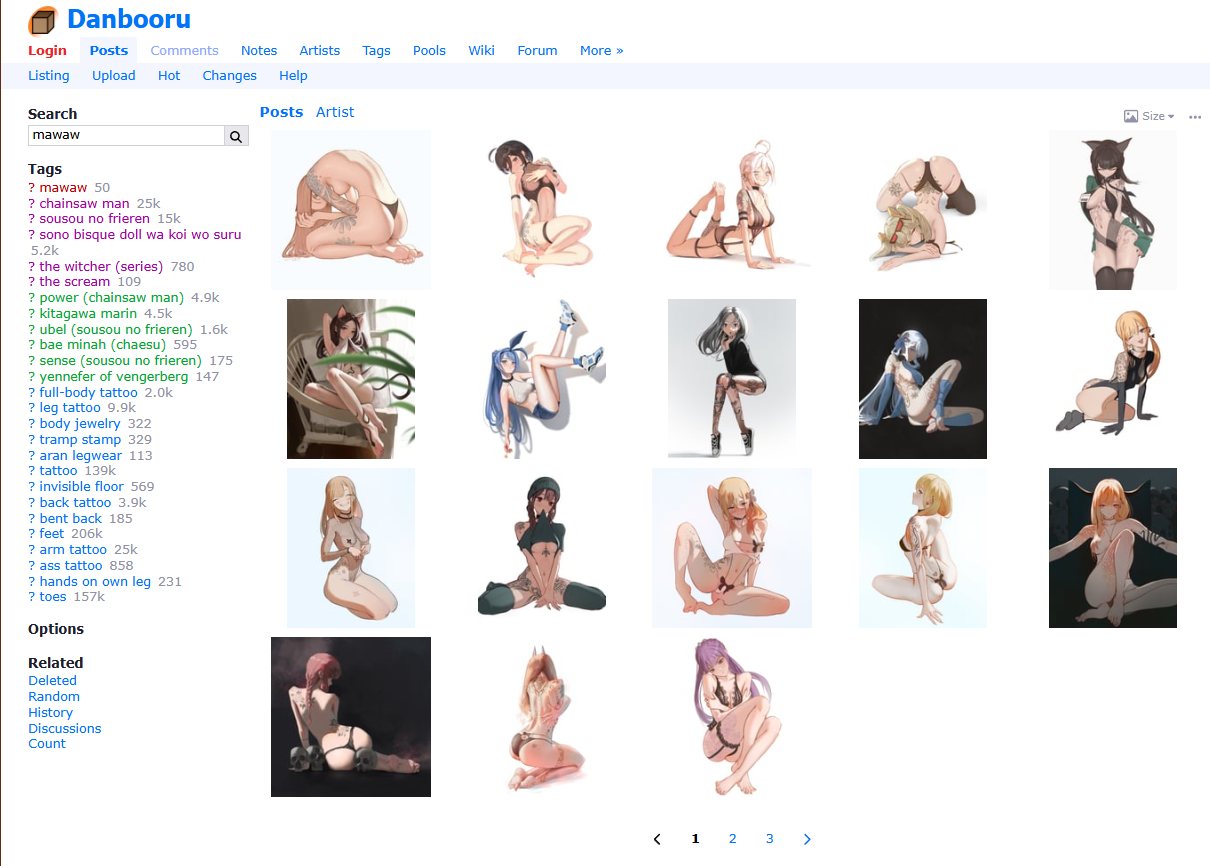Open the Upload subnavigation link
The image size is (1210, 866).
[114, 76]
